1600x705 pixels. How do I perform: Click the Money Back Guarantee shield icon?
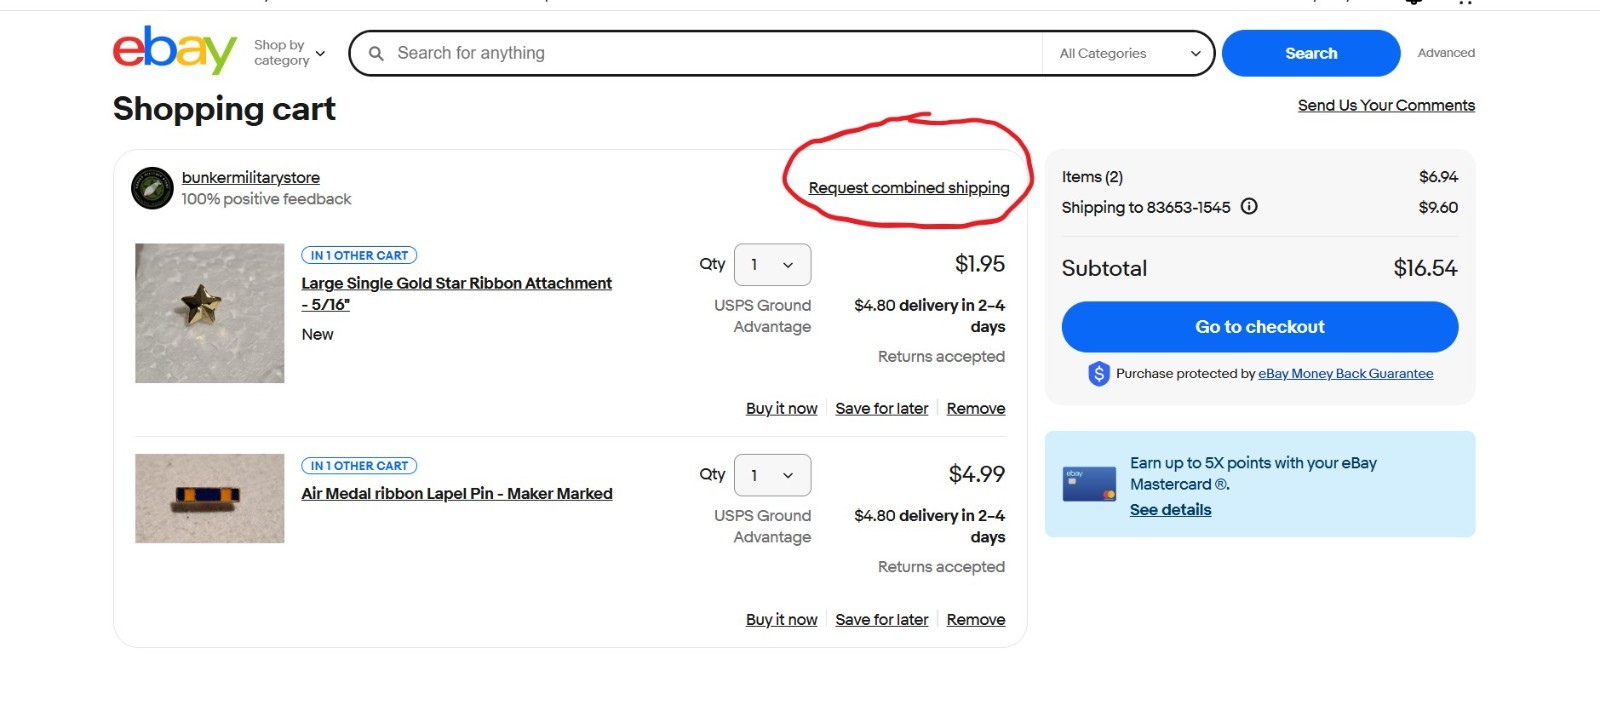point(1098,374)
